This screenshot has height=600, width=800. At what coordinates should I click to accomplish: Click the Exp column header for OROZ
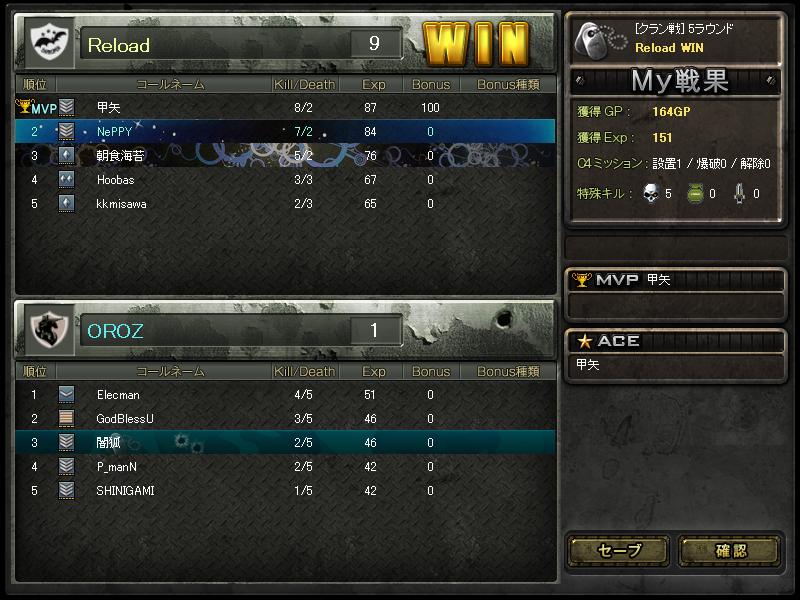point(373,371)
